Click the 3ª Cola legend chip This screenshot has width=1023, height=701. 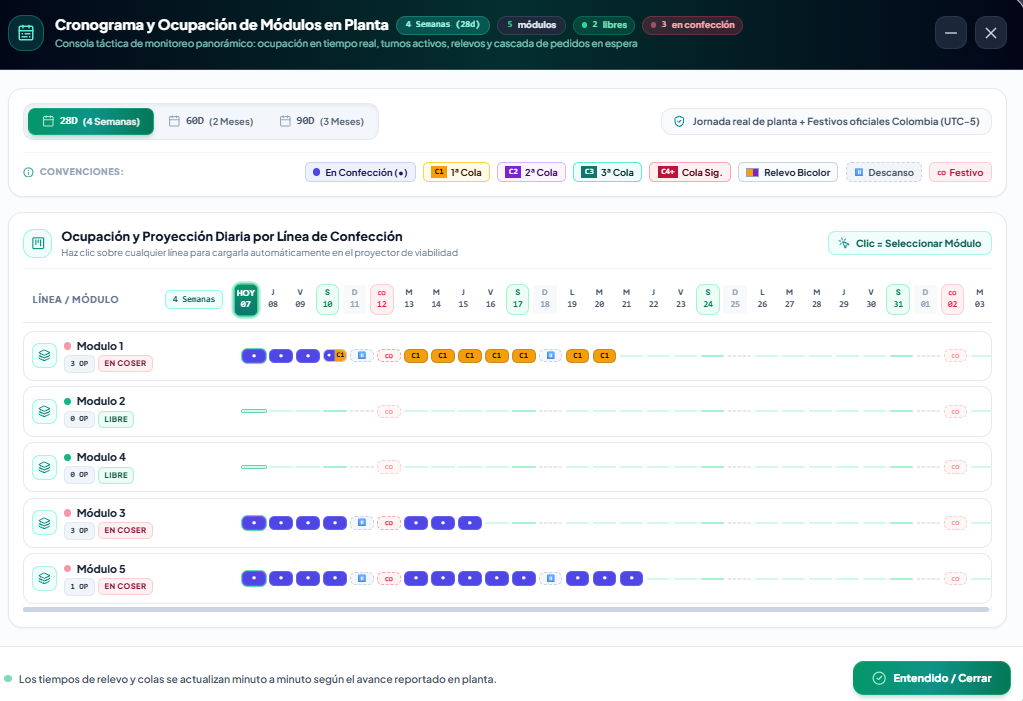(x=607, y=172)
